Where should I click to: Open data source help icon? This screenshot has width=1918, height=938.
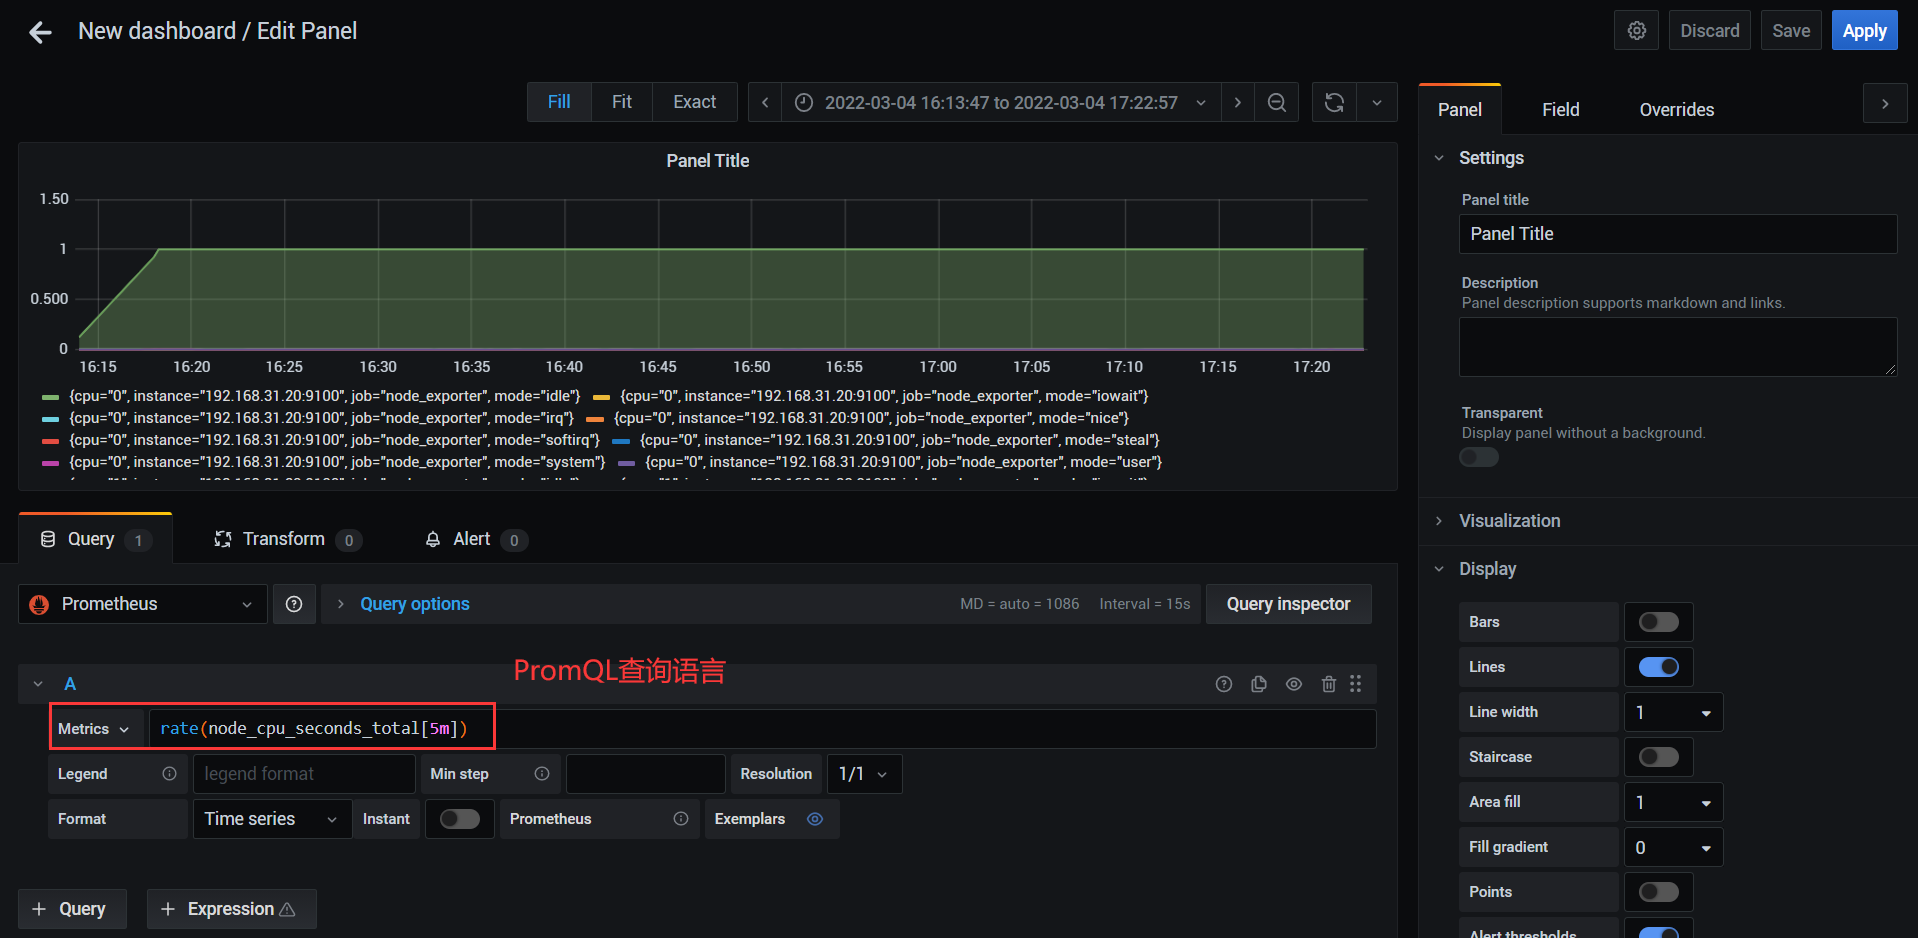coord(294,604)
